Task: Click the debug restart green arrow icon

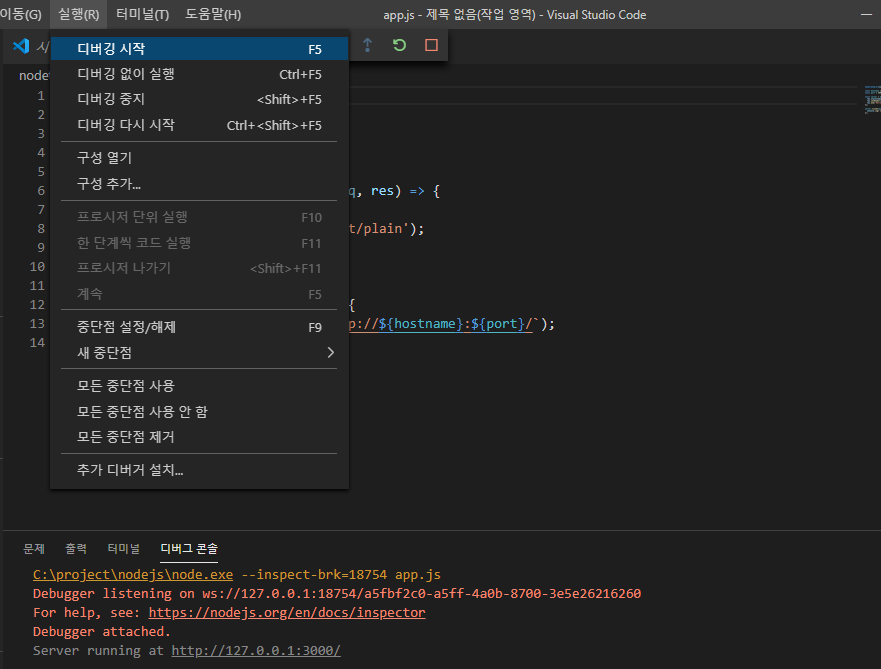Action: pyautogui.click(x=399, y=45)
